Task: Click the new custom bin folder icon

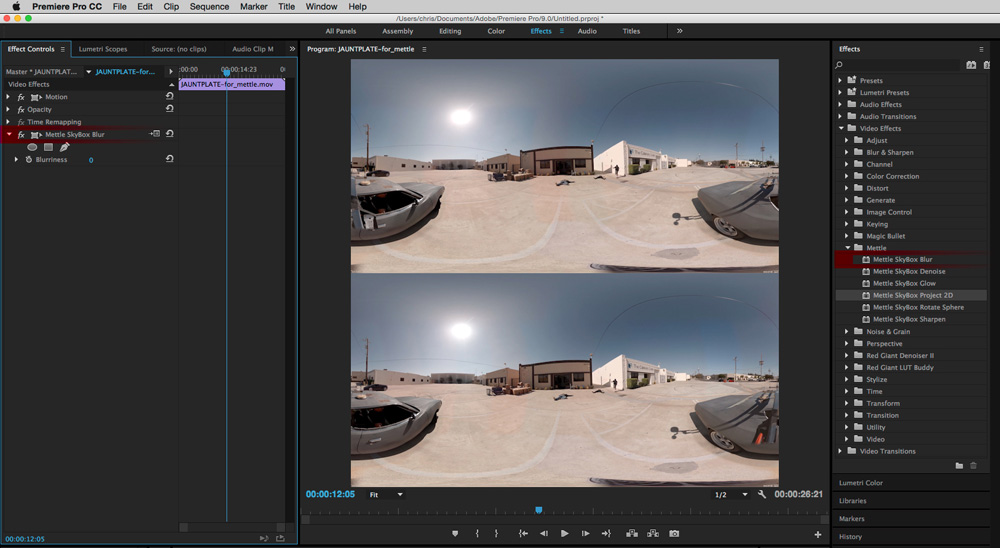Action: 959,466
